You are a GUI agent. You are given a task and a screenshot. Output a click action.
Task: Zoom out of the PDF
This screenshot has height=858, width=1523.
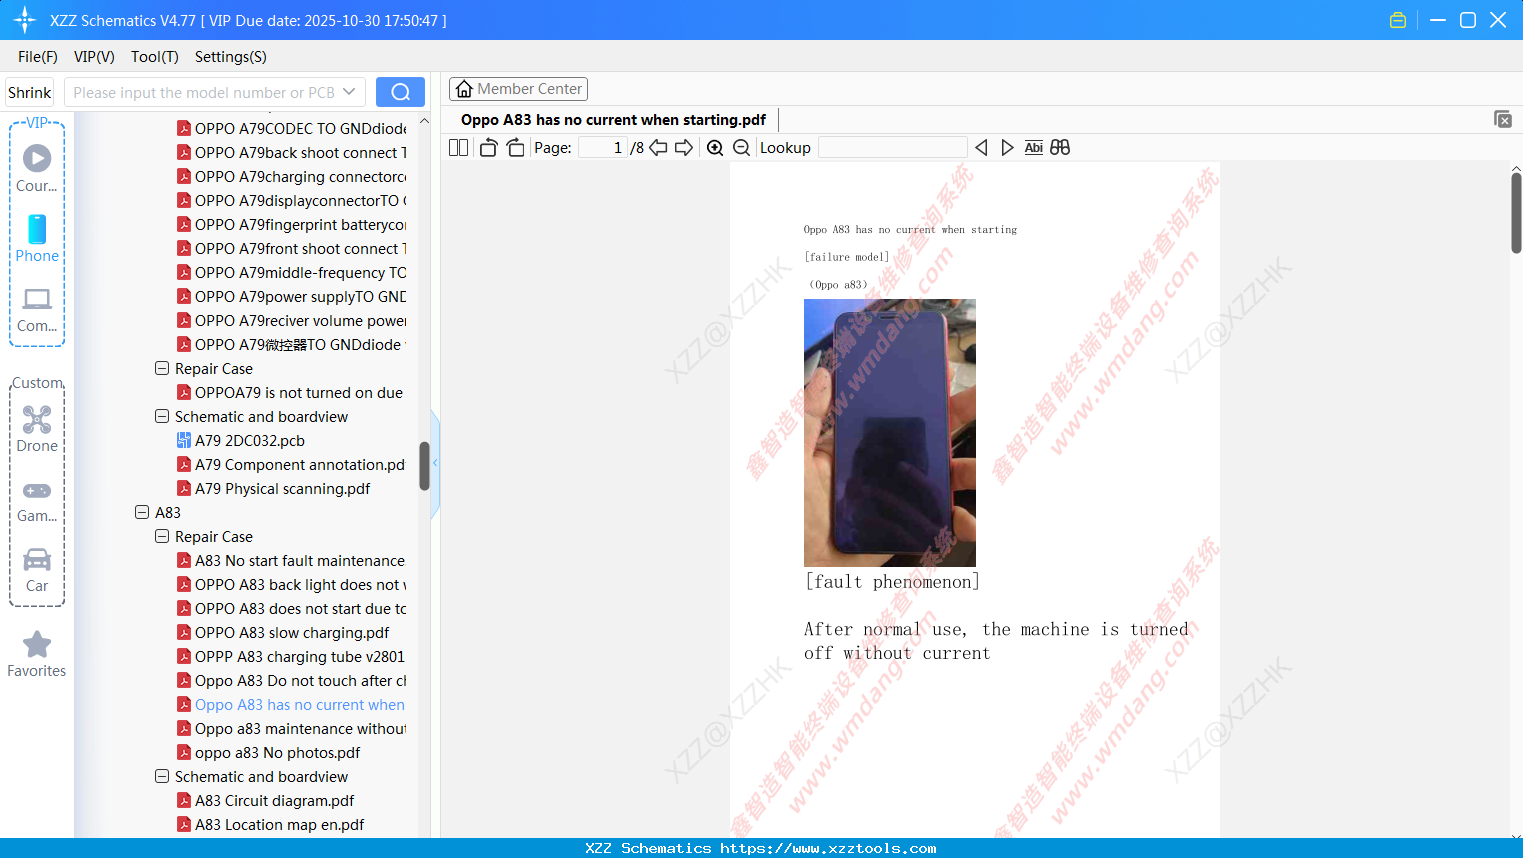point(741,148)
